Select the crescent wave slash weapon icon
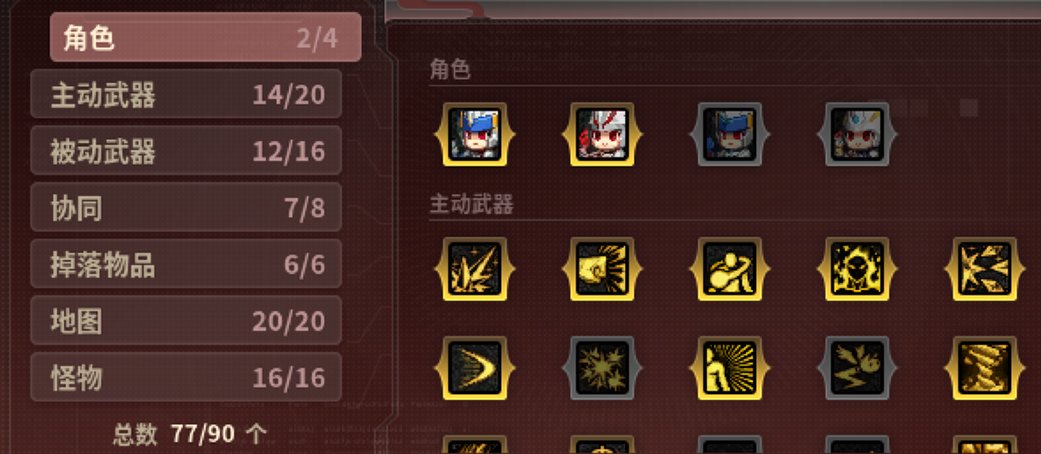This screenshot has height=454, width=1041. click(x=475, y=368)
